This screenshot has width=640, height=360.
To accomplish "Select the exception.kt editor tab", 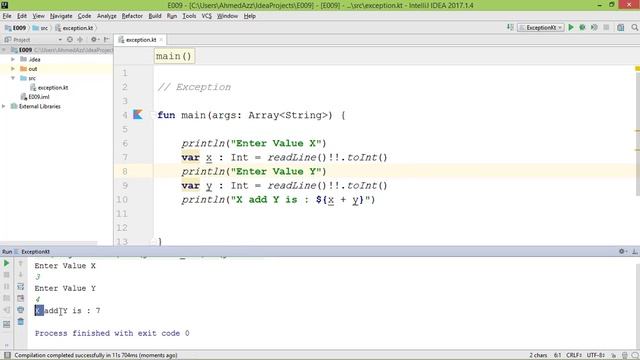I will pyautogui.click(x=140, y=40).
